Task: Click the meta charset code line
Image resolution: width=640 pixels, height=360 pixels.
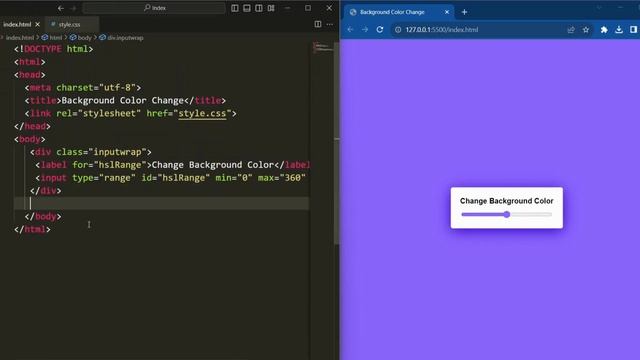Action: click(x=82, y=88)
